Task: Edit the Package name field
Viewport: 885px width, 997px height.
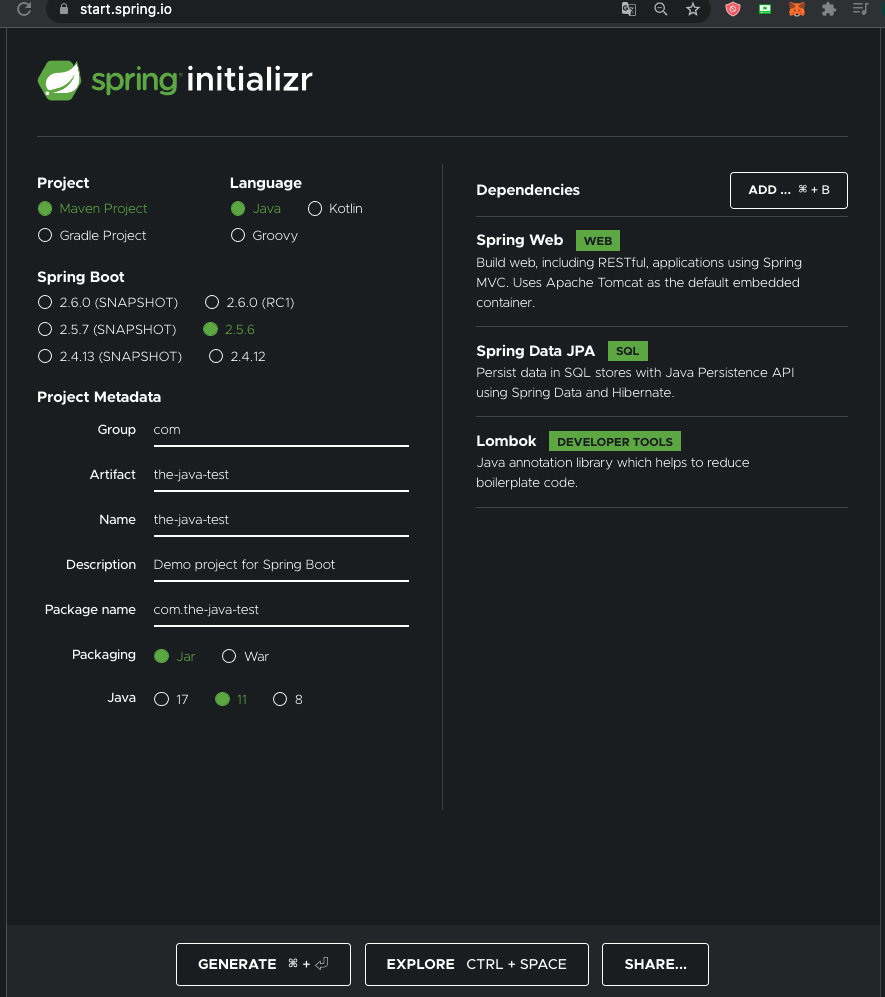Action: click(281, 610)
